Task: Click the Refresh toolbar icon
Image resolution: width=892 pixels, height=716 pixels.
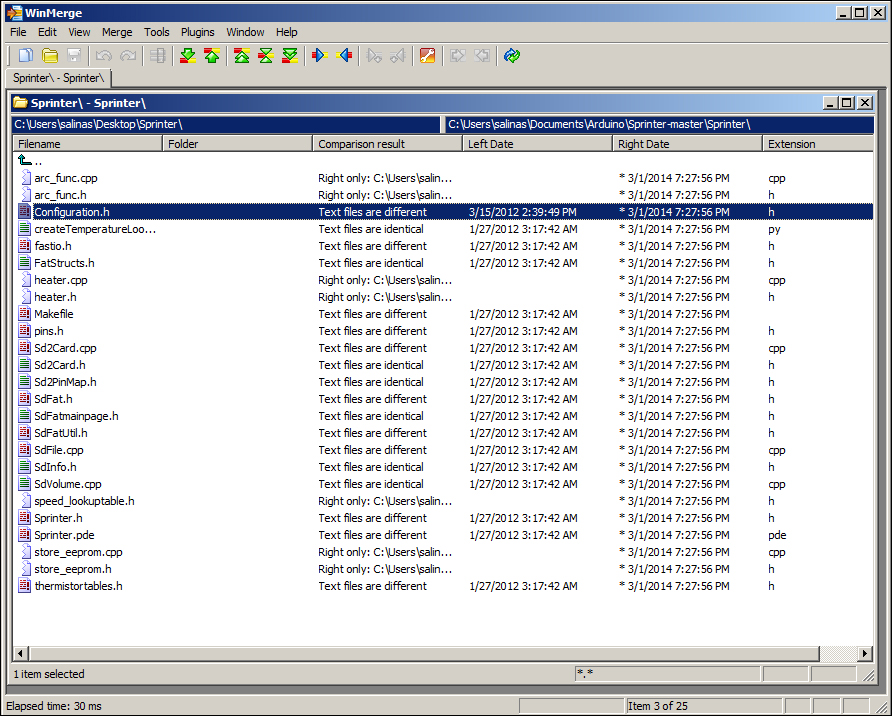Action: pyautogui.click(x=512, y=56)
